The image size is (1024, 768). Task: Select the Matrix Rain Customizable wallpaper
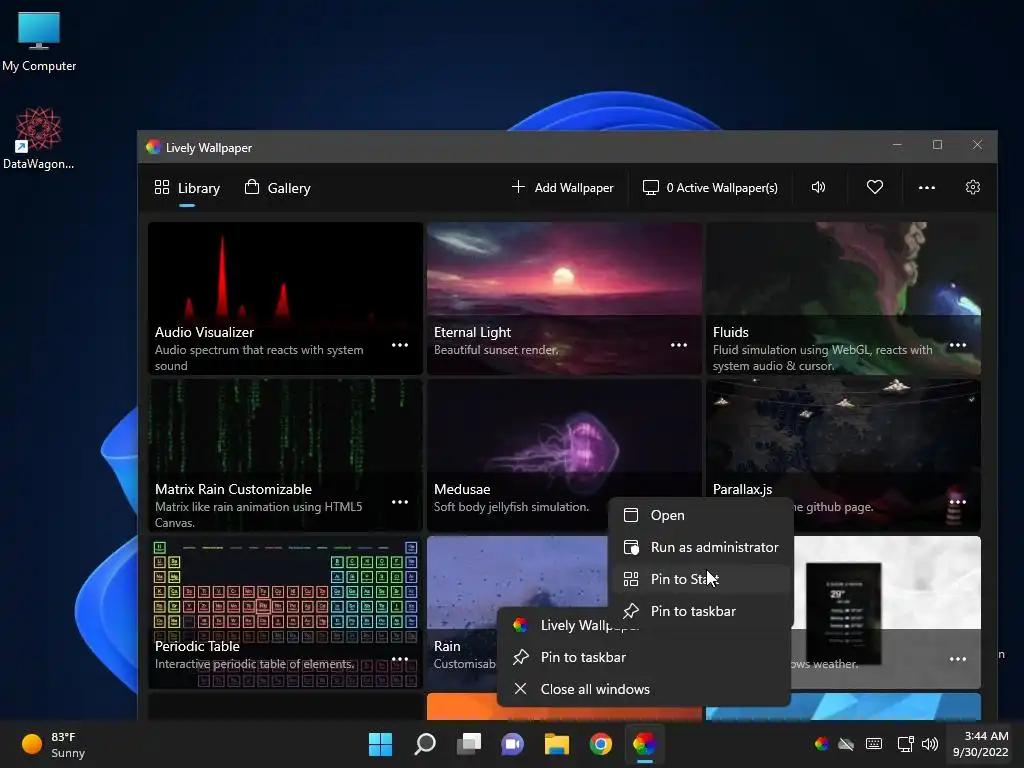point(285,455)
